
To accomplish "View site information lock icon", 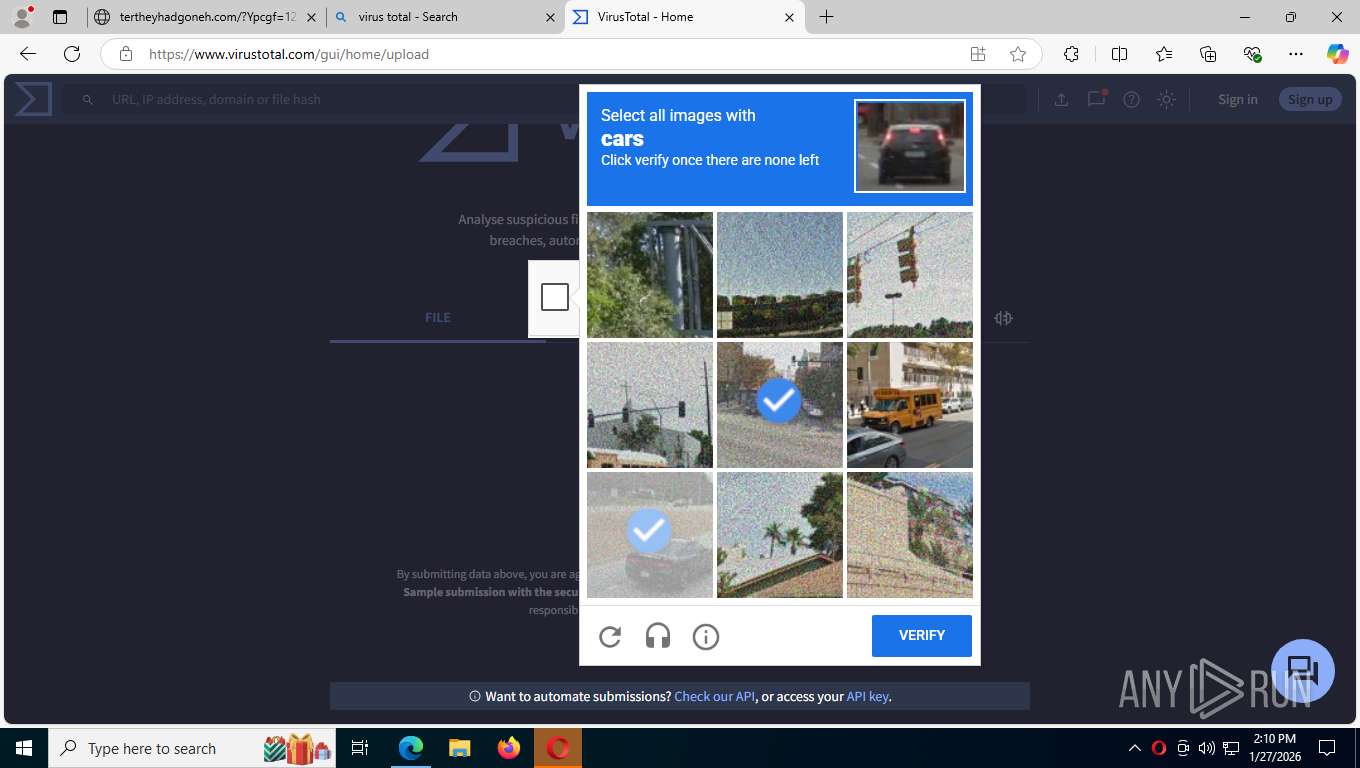I will (x=125, y=54).
